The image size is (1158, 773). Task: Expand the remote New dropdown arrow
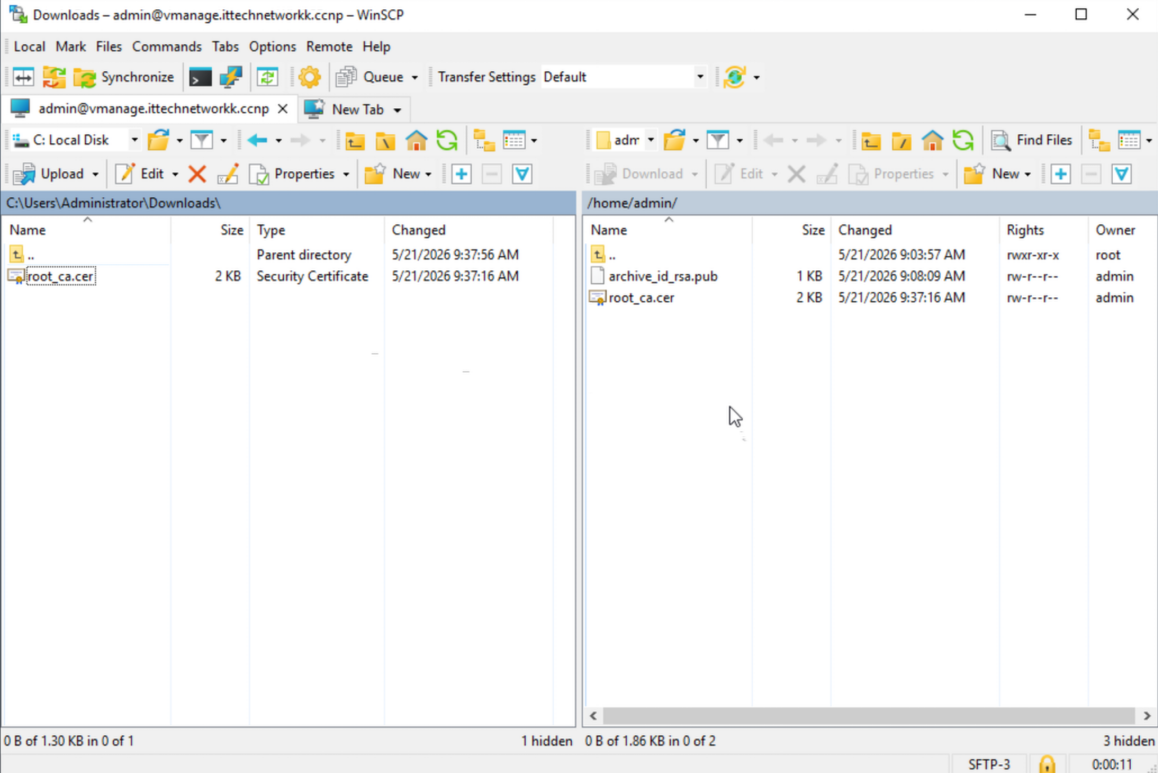click(x=1027, y=174)
